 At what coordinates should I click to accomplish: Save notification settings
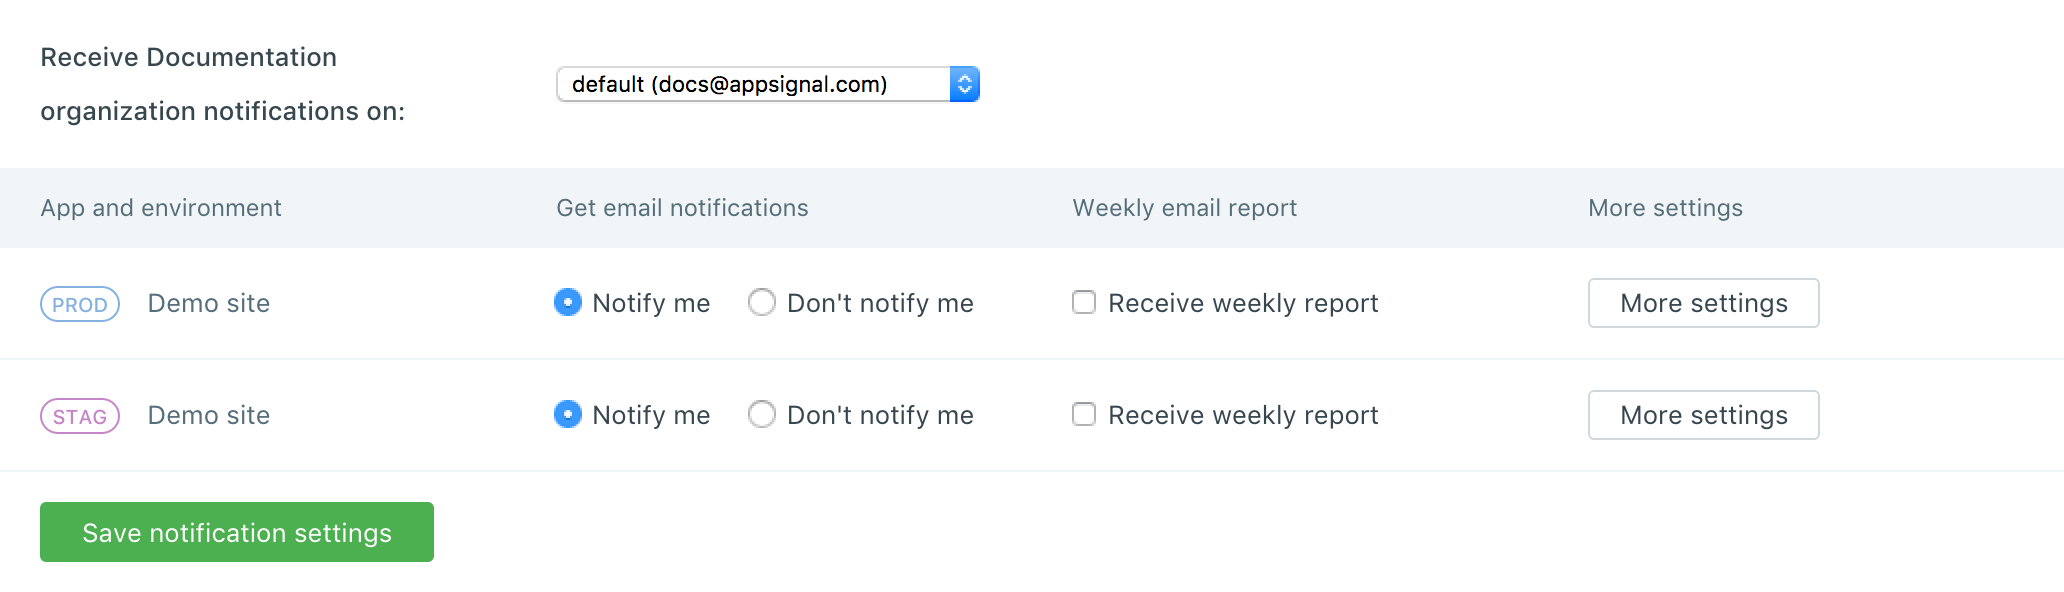pyautogui.click(x=237, y=532)
